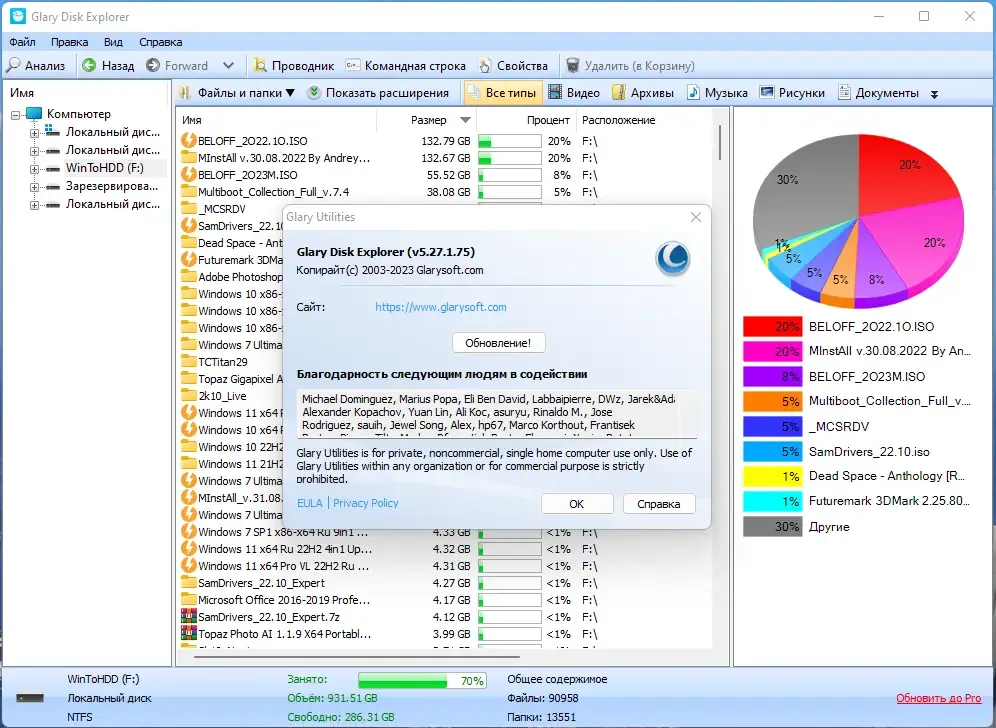The image size is (996, 728).
Task: Open history dropdown next to Forward
Action: 229,65
